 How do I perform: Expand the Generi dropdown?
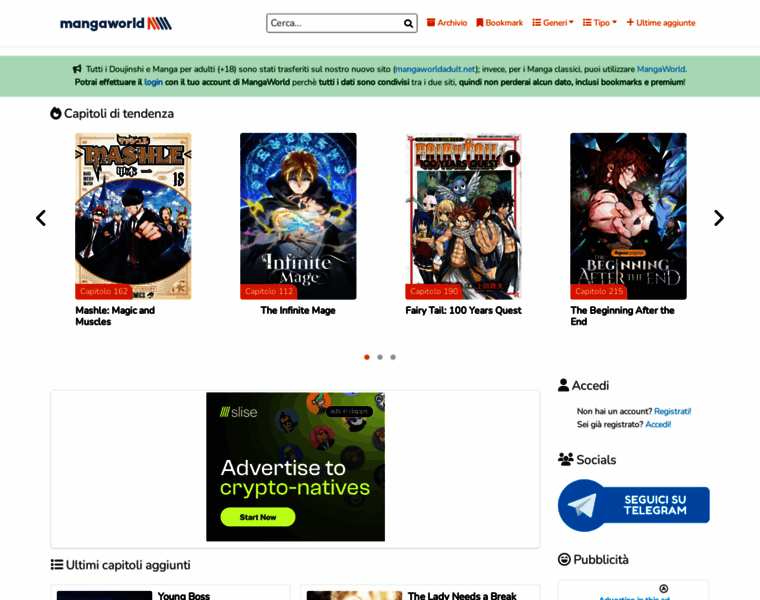(x=553, y=23)
